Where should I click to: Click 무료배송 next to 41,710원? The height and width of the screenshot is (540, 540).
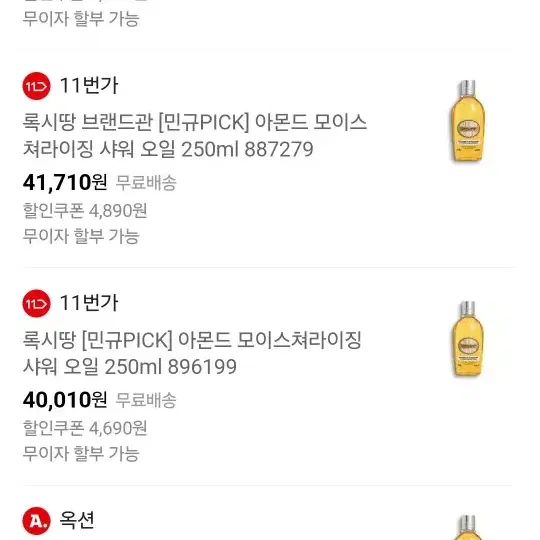(x=146, y=183)
